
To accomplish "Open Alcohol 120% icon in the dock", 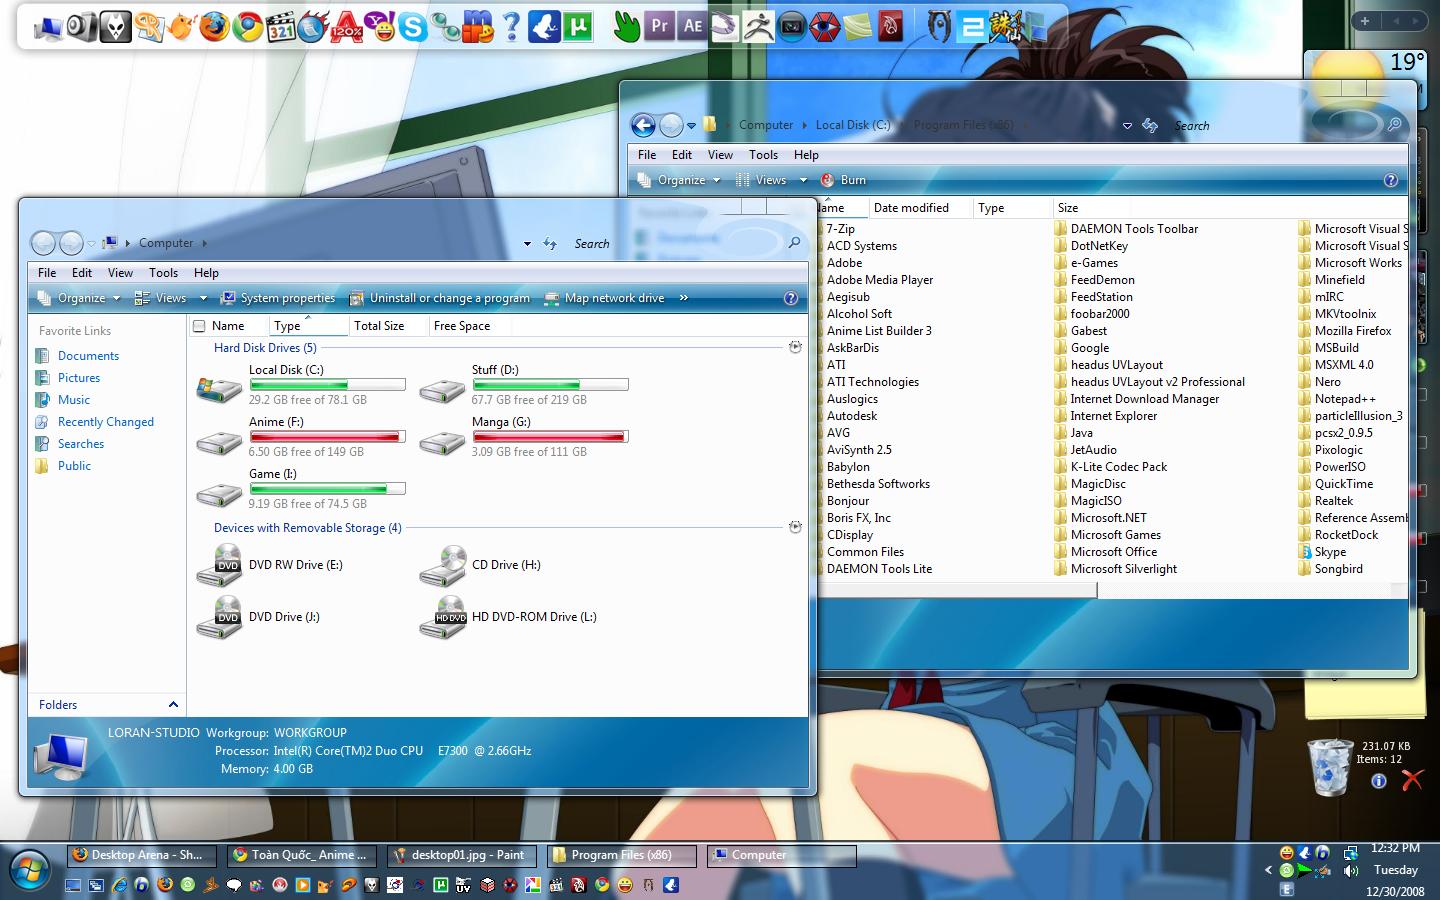I will [346, 27].
